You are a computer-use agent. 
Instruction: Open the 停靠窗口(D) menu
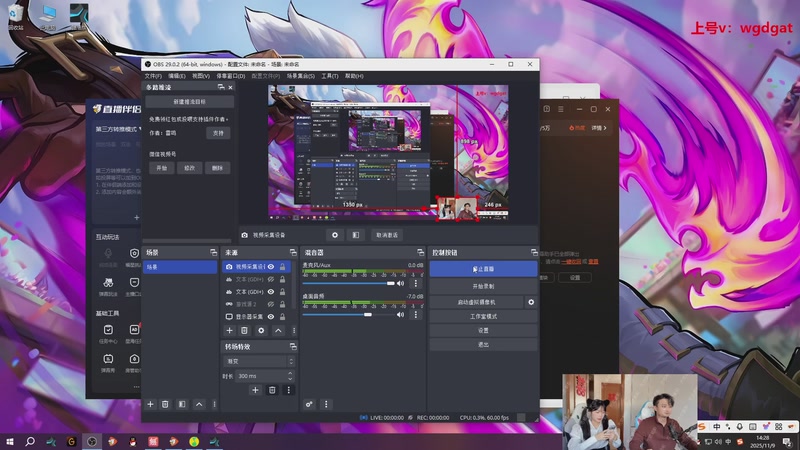click(x=231, y=76)
